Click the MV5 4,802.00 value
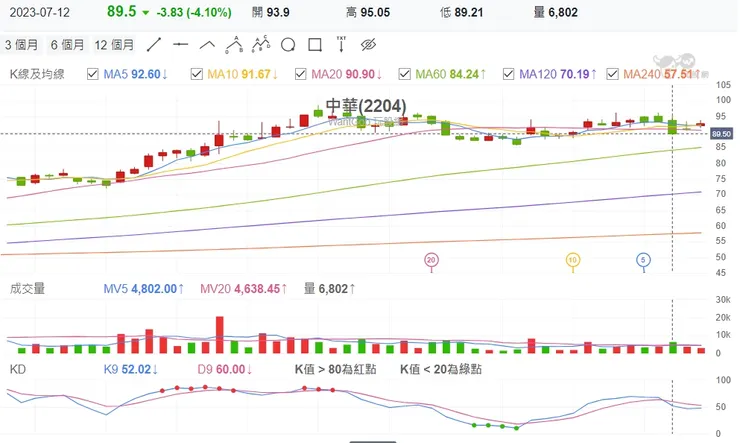Viewport: 740px width, 443px height. (143, 289)
